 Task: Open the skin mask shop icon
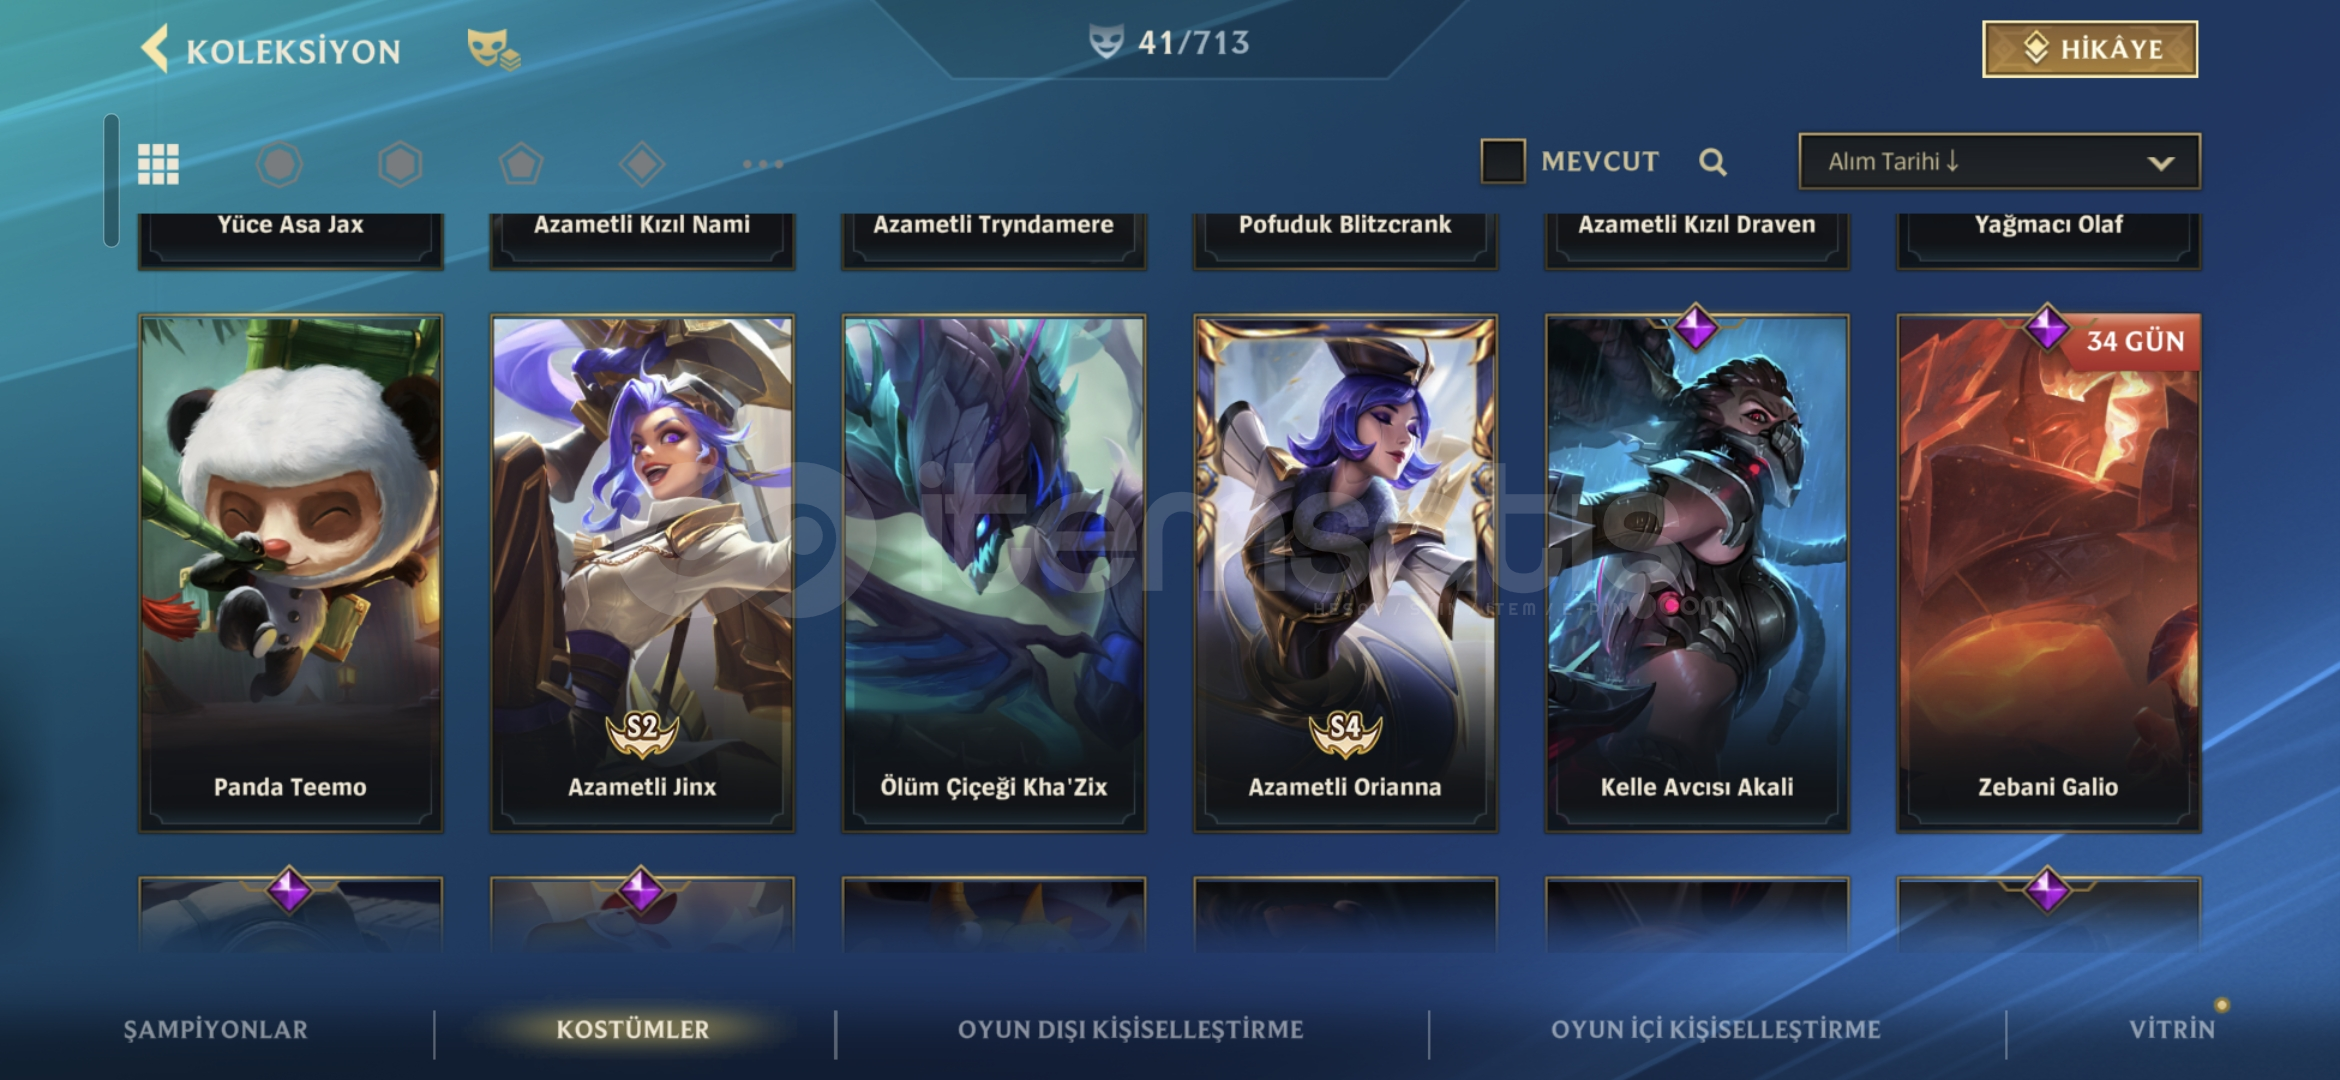[493, 49]
